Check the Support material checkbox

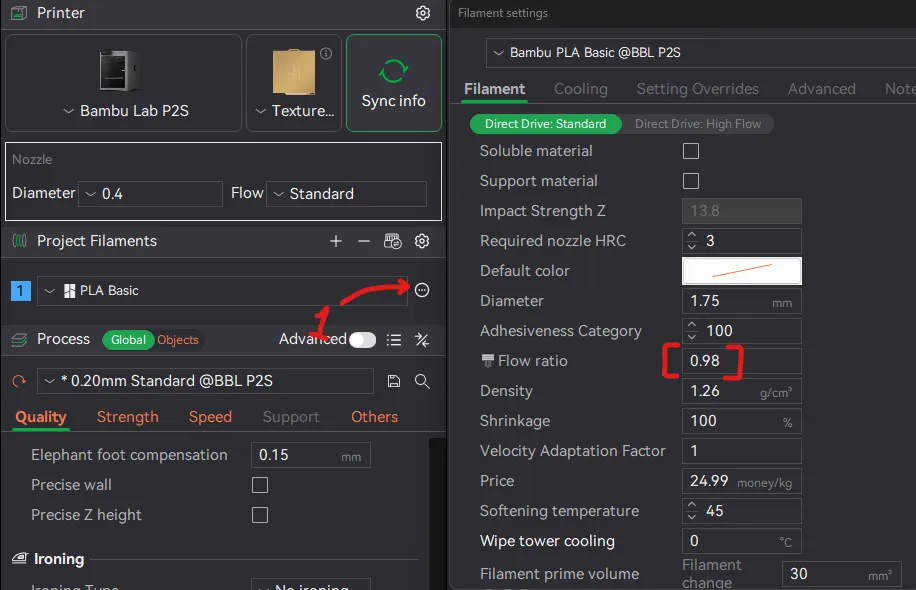pos(691,181)
